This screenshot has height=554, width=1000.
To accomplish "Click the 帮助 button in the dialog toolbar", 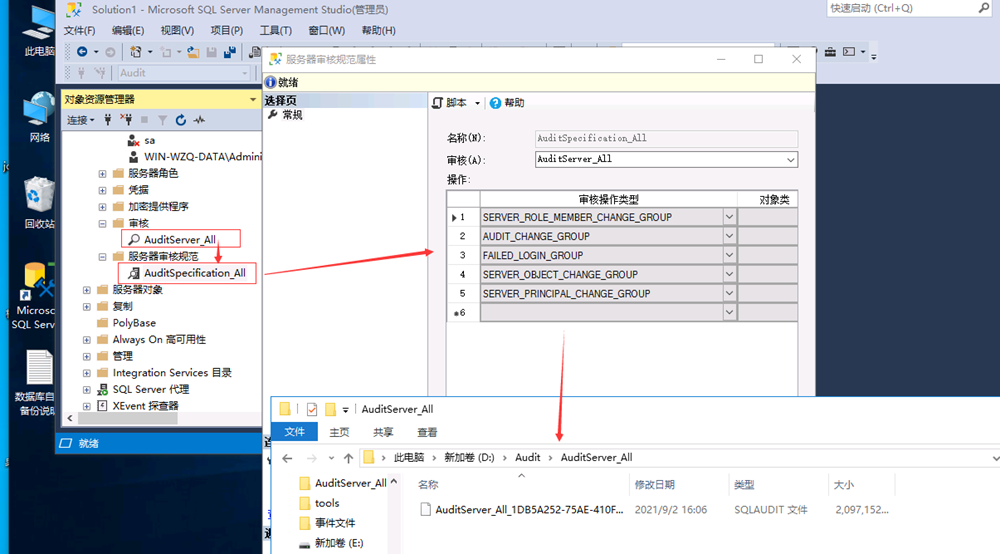I will [508, 103].
